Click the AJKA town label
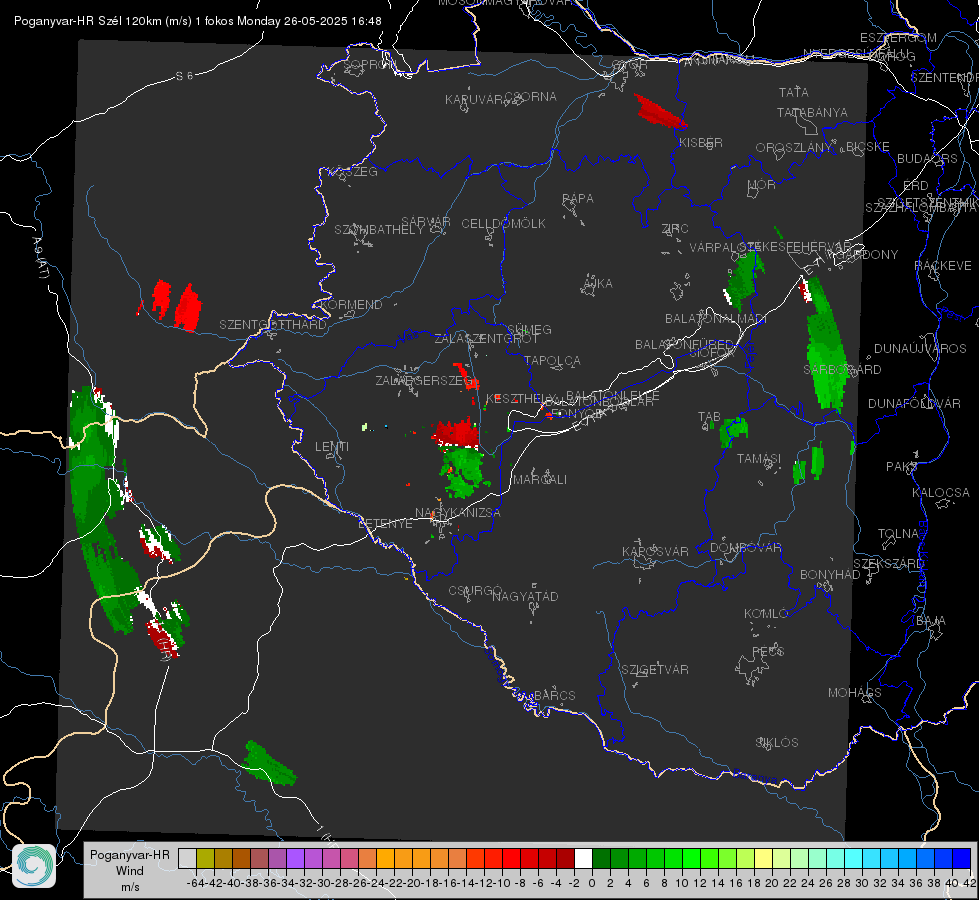979x900 pixels. [x=598, y=284]
